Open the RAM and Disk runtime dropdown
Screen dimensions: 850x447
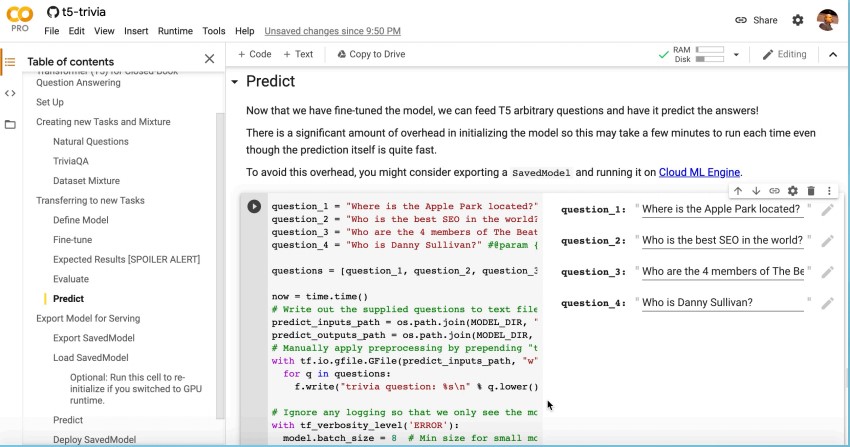coord(737,55)
